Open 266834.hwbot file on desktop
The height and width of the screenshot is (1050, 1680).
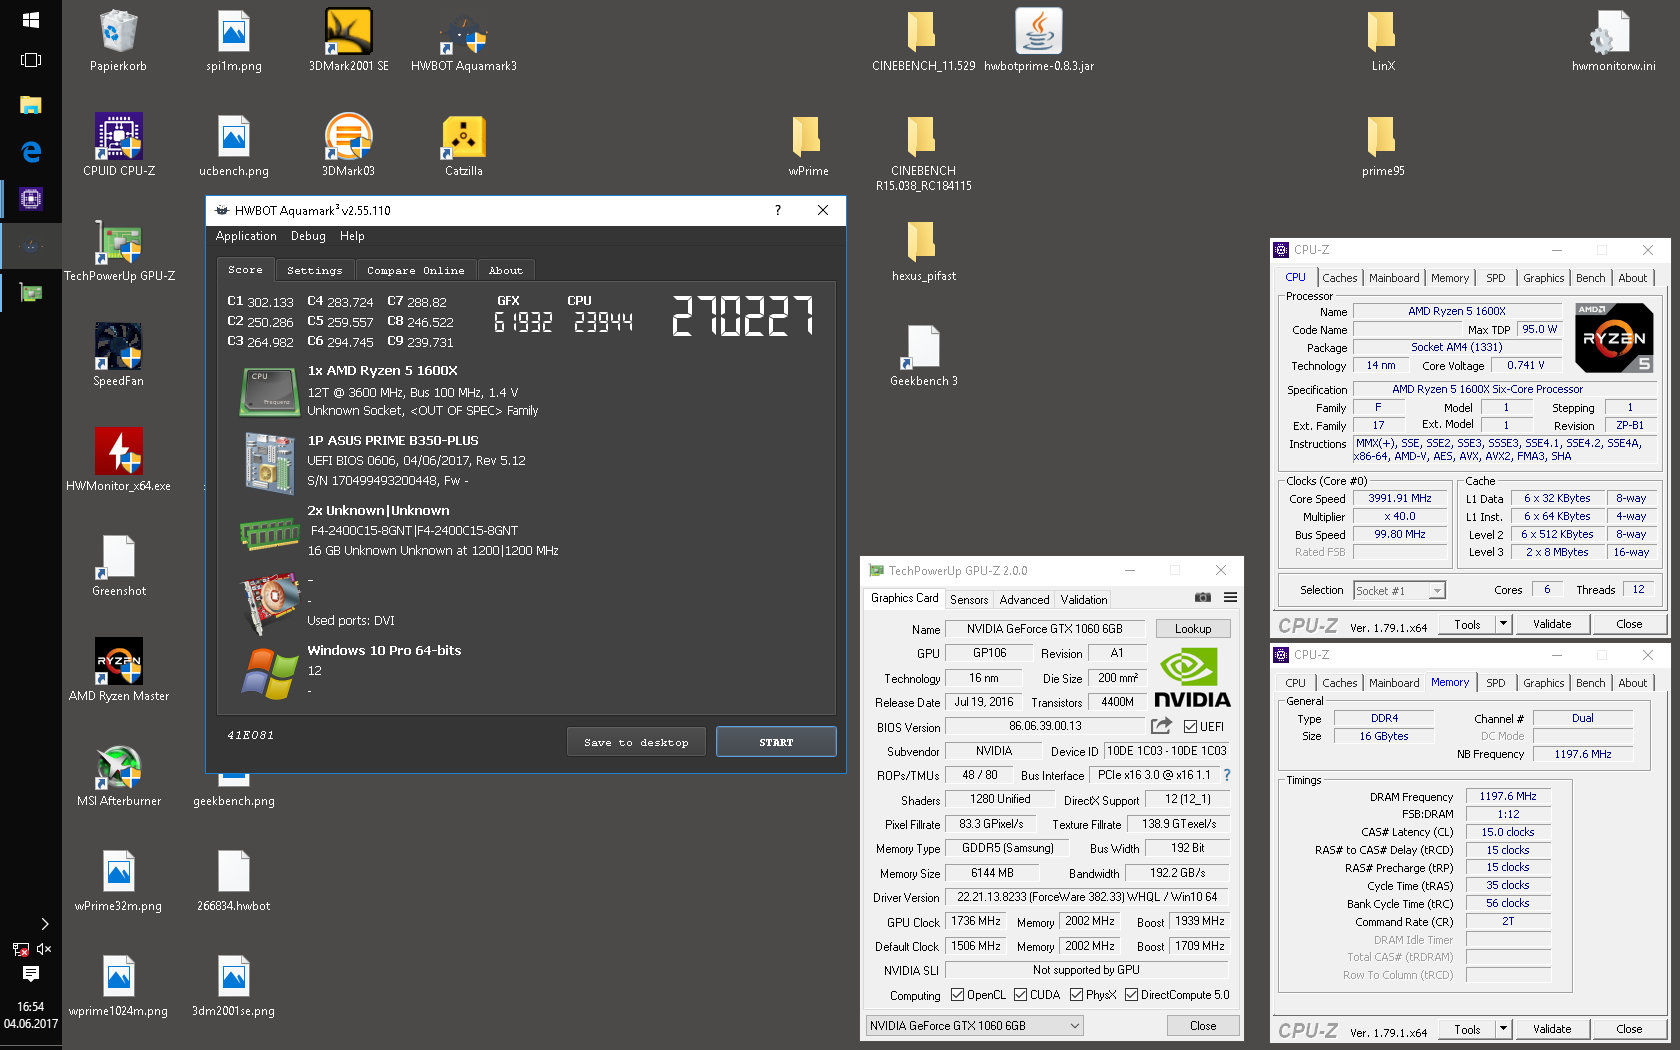pos(233,880)
